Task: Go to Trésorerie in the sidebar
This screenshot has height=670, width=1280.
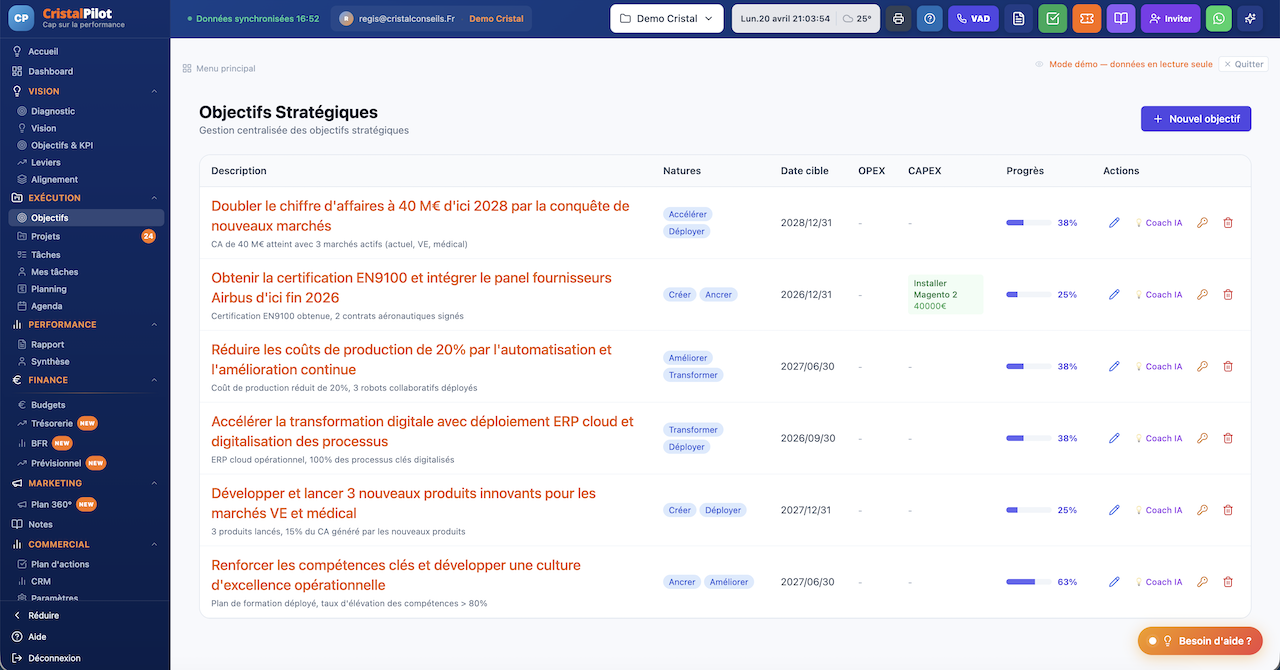Action: pyautogui.click(x=52, y=424)
